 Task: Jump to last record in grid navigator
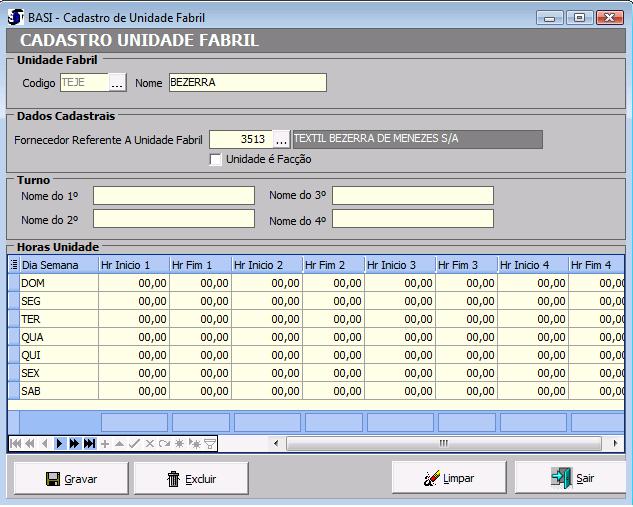click(90, 443)
